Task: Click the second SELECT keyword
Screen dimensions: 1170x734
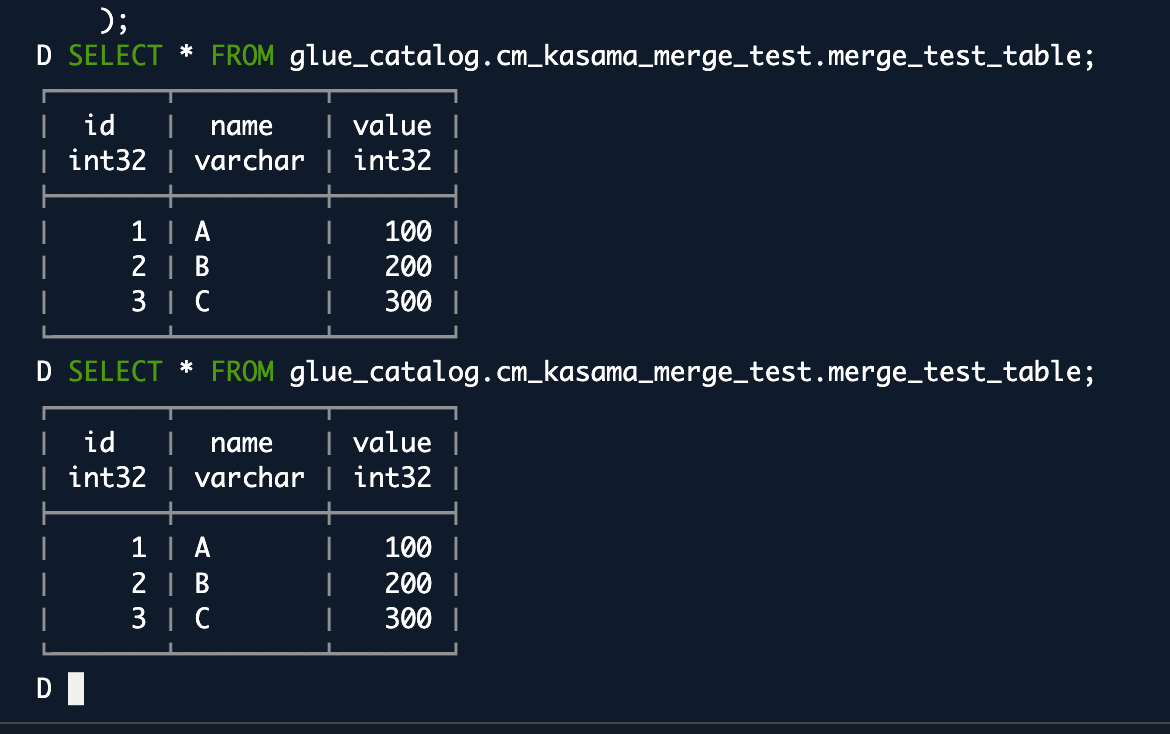Action: [116, 372]
